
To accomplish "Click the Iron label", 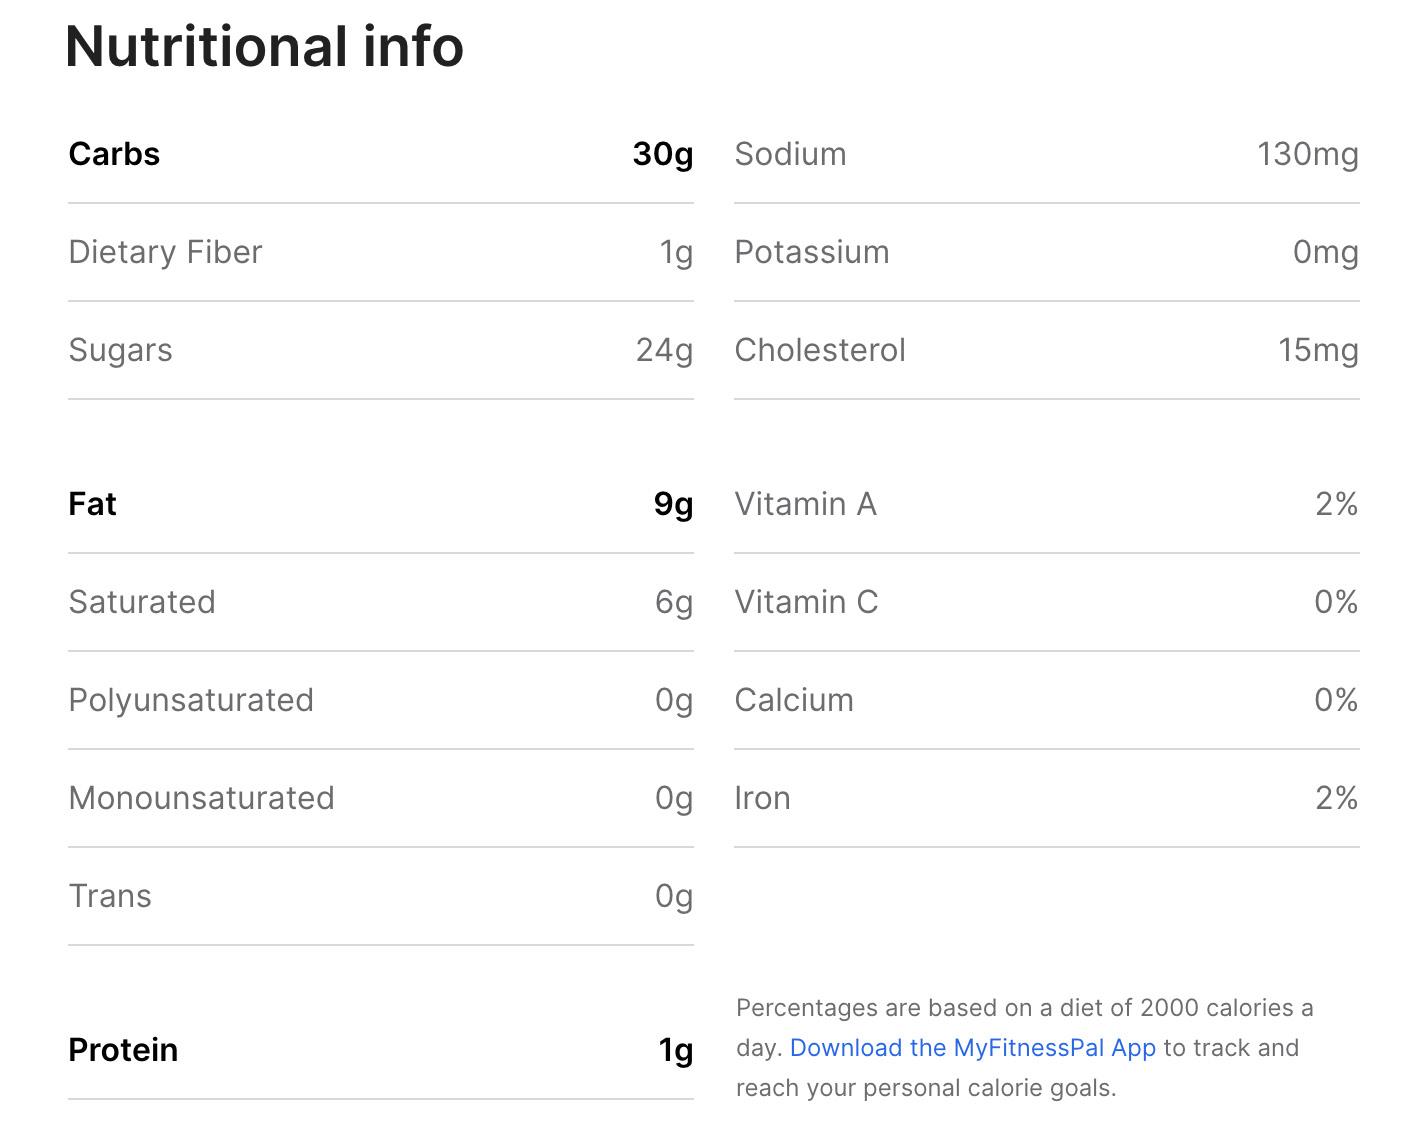I will pyautogui.click(x=762, y=798).
